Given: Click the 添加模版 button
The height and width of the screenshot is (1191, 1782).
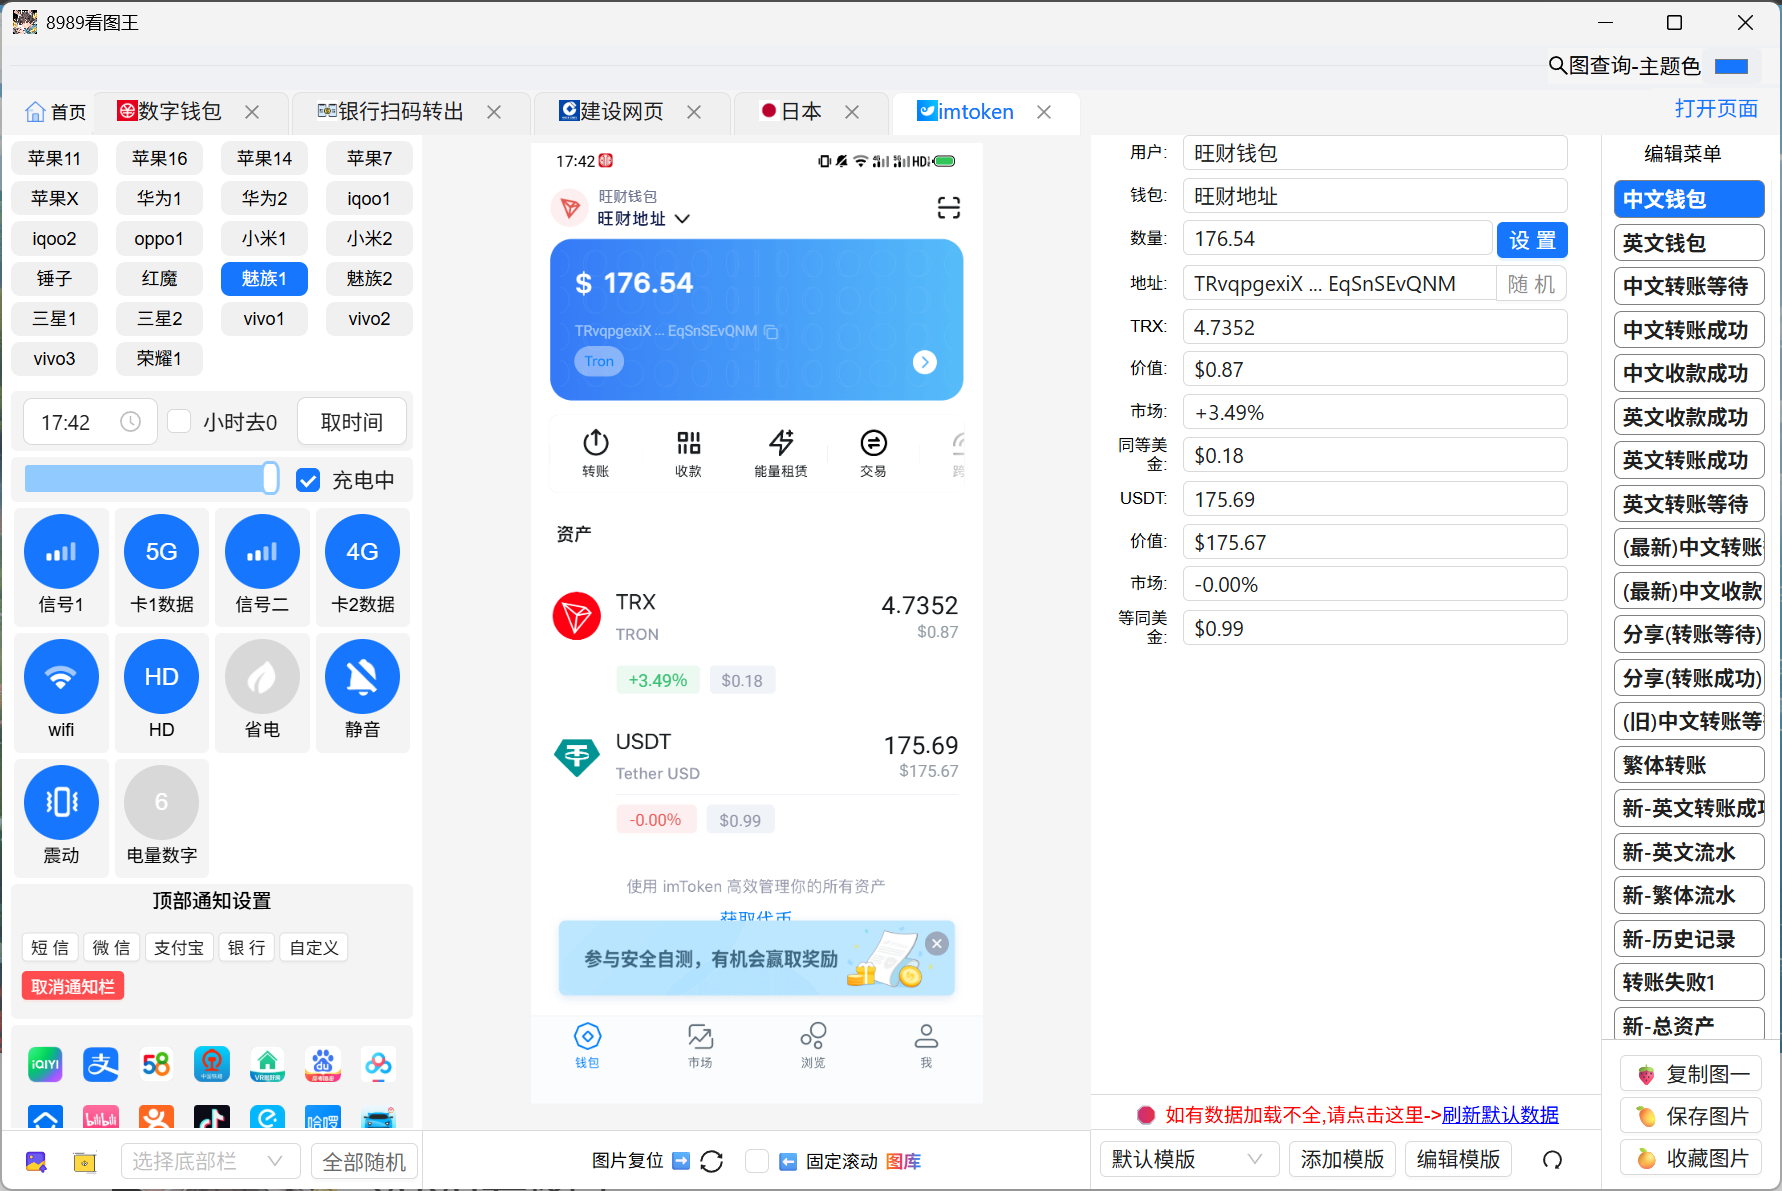Looking at the screenshot, I should (1342, 1159).
